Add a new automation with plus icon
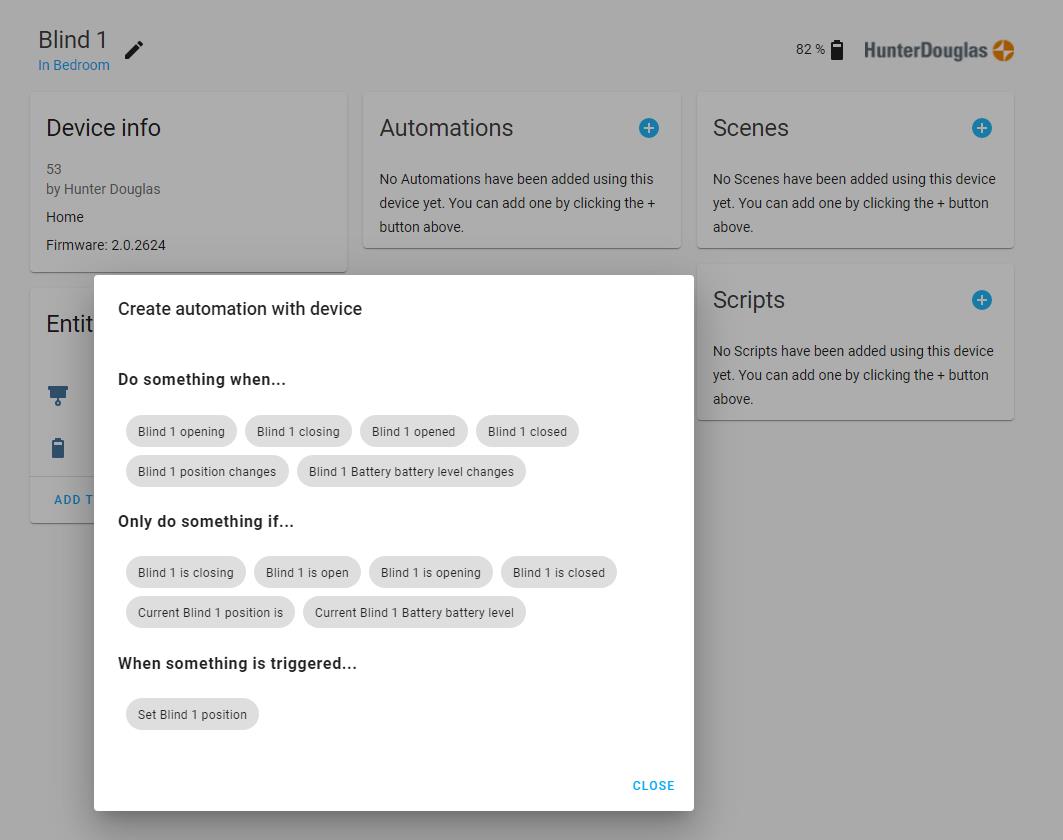The image size is (1063, 840). pos(649,128)
